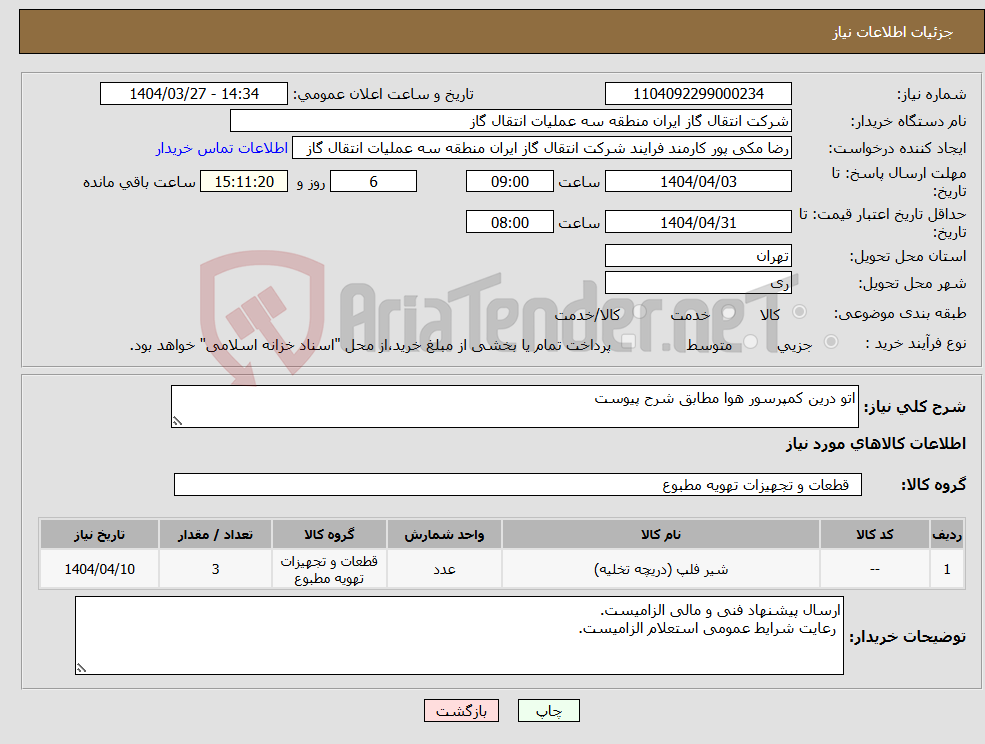Viewport: 985px width, 744px height.
Task: Click the گروه کالا field قطعات و تجهیزات تهویه مطبوع
Action: tap(517, 484)
